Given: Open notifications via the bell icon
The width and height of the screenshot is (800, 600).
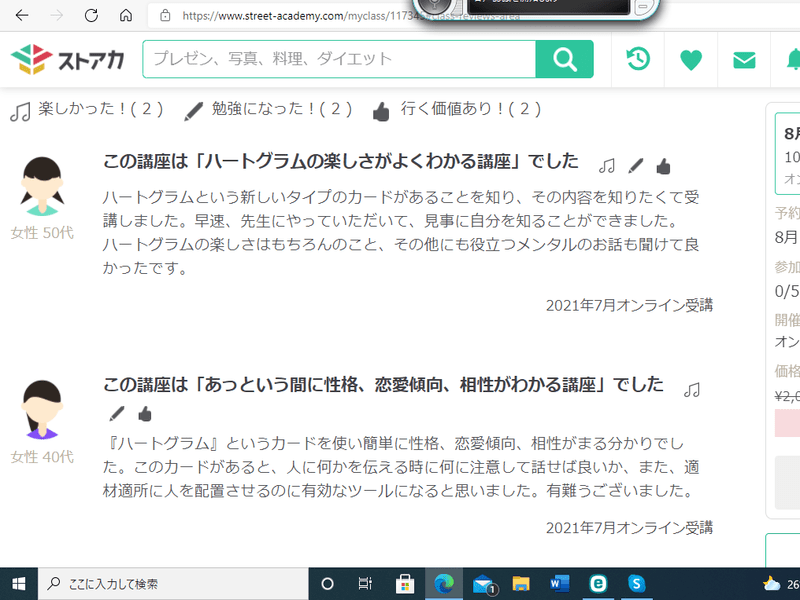Looking at the screenshot, I should tap(793, 60).
